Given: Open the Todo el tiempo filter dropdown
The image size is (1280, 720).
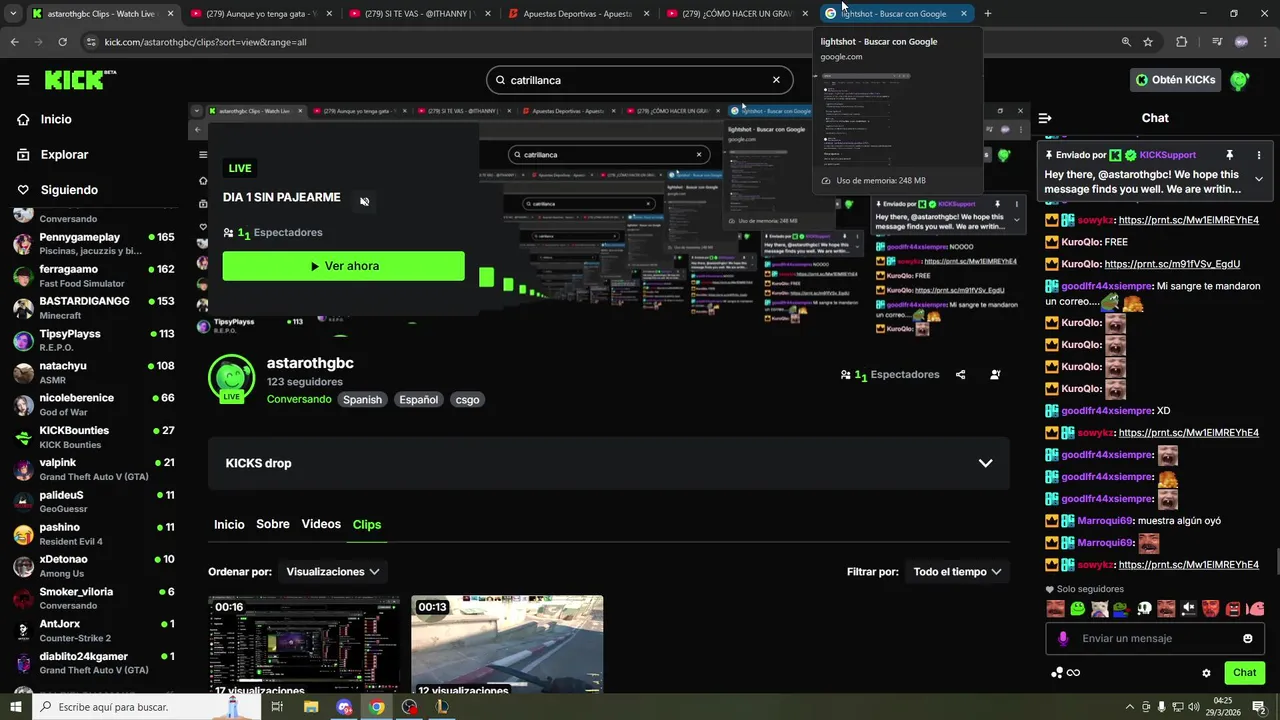Looking at the screenshot, I should pos(957,572).
